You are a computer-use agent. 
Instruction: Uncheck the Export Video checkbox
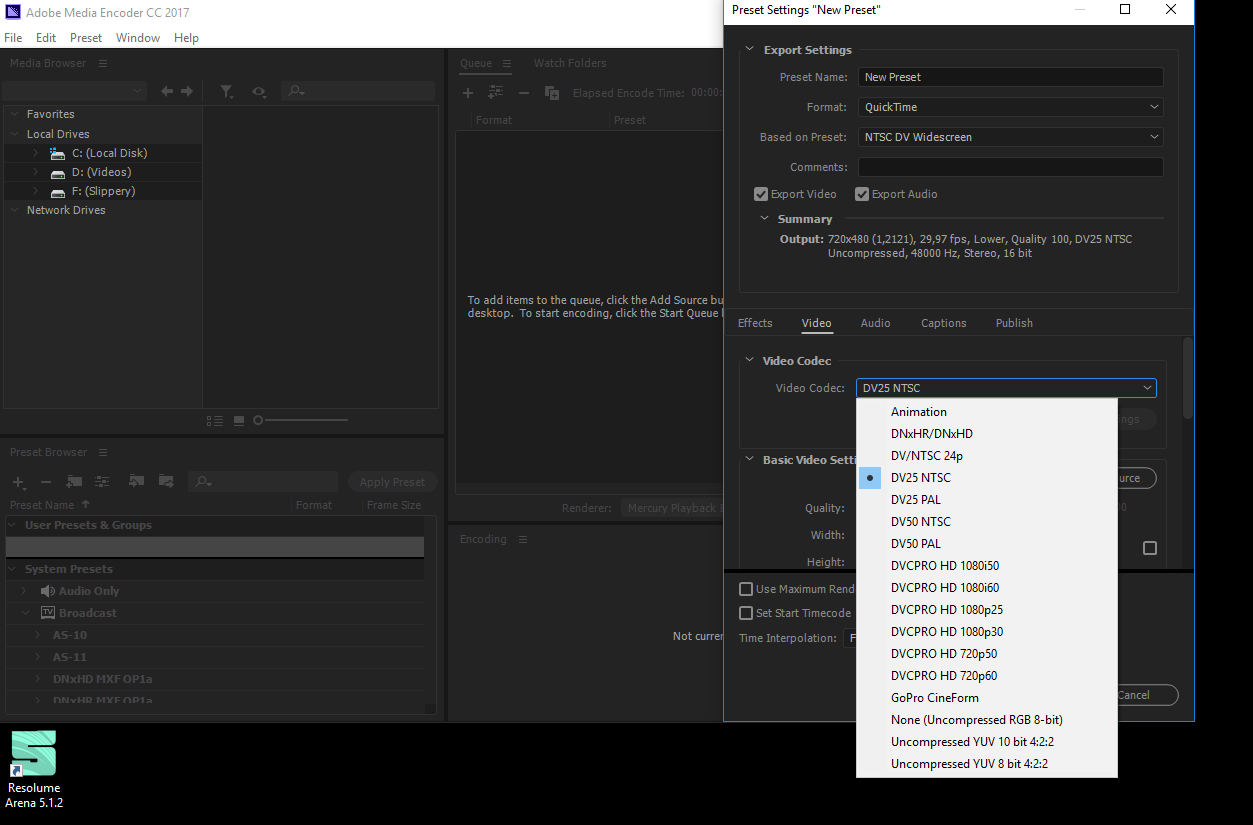[x=761, y=194]
